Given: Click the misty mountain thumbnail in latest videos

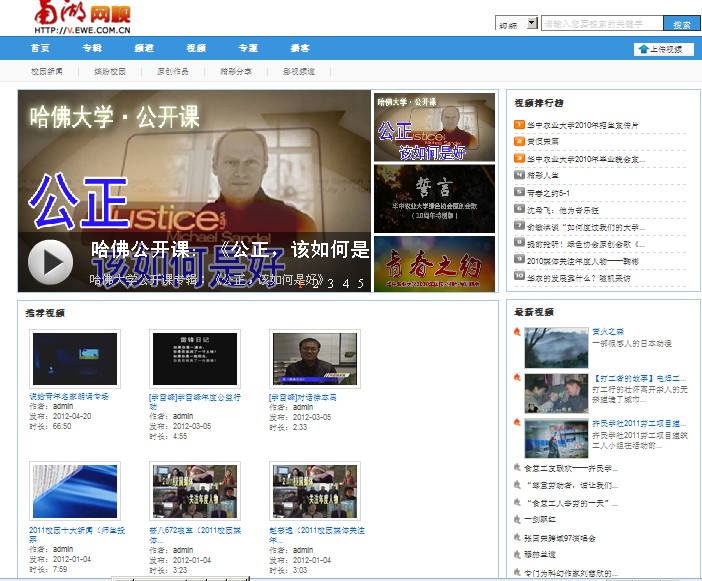Looking at the screenshot, I should (556, 348).
